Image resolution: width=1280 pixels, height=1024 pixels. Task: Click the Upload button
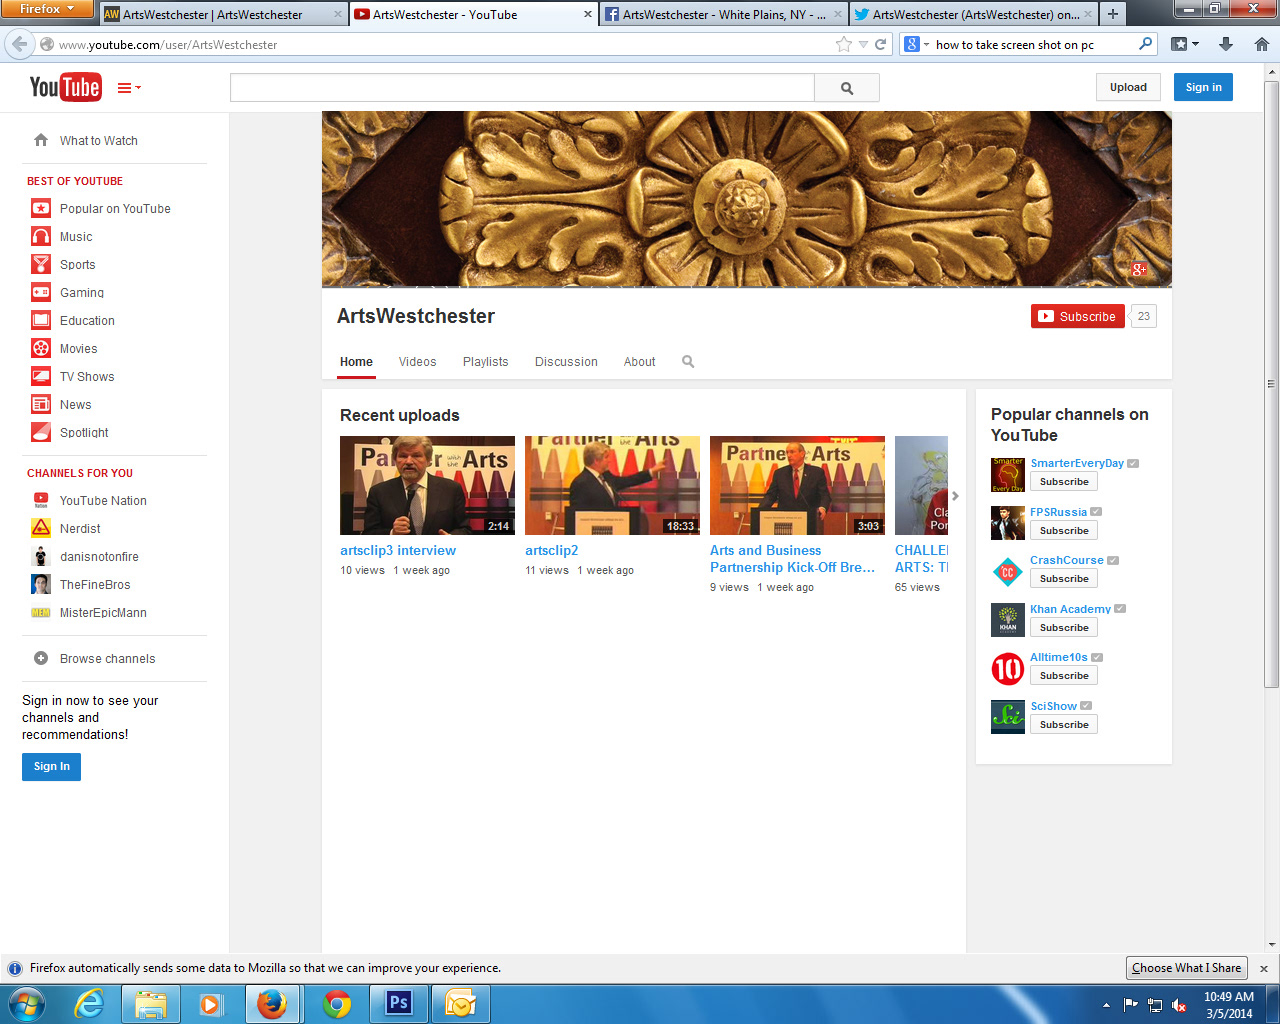tap(1128, 87)
